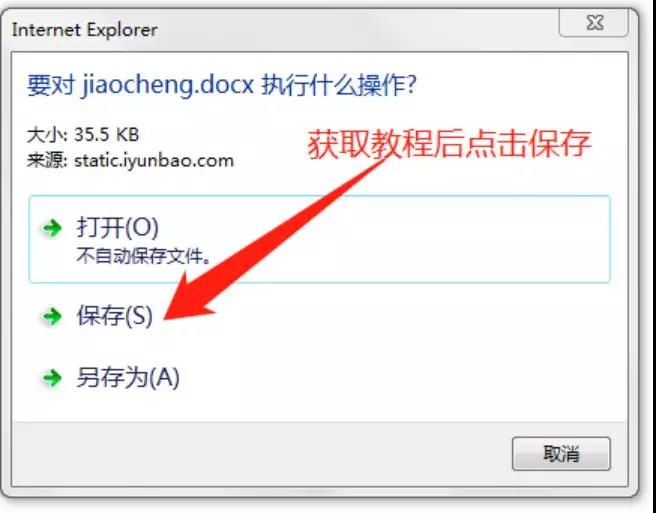
Task: Click the green arrow beside 打开(O)
Action: coord(52,228)
